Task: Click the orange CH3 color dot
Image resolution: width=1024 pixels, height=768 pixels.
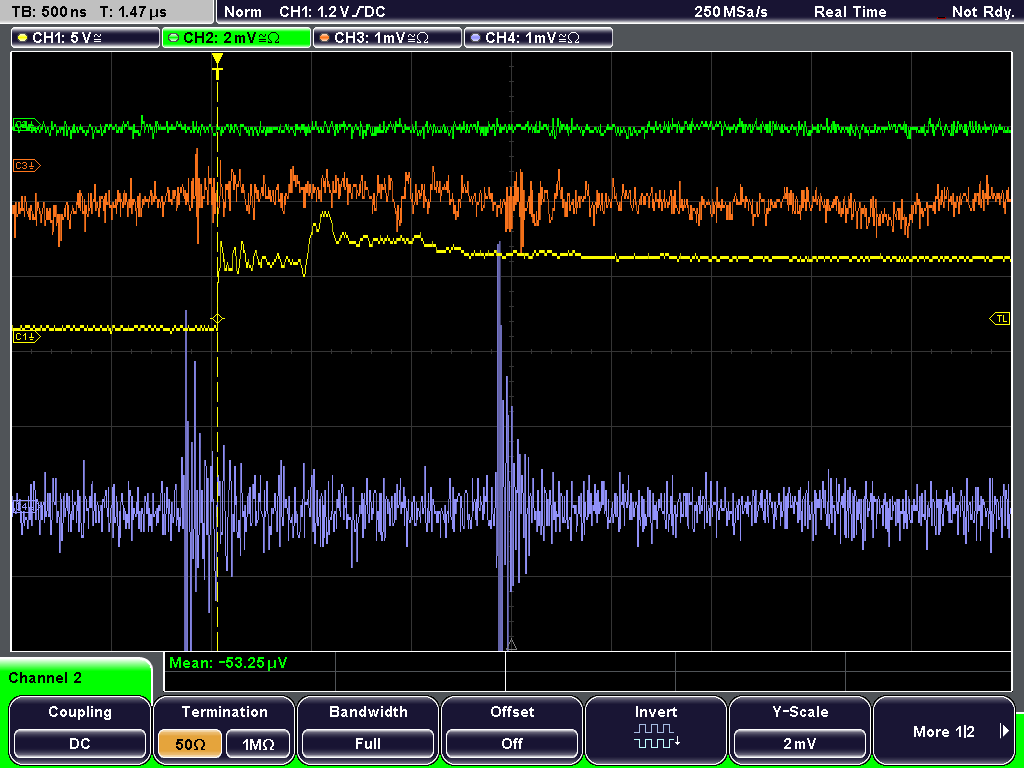Action: click(x=325, y=38)
